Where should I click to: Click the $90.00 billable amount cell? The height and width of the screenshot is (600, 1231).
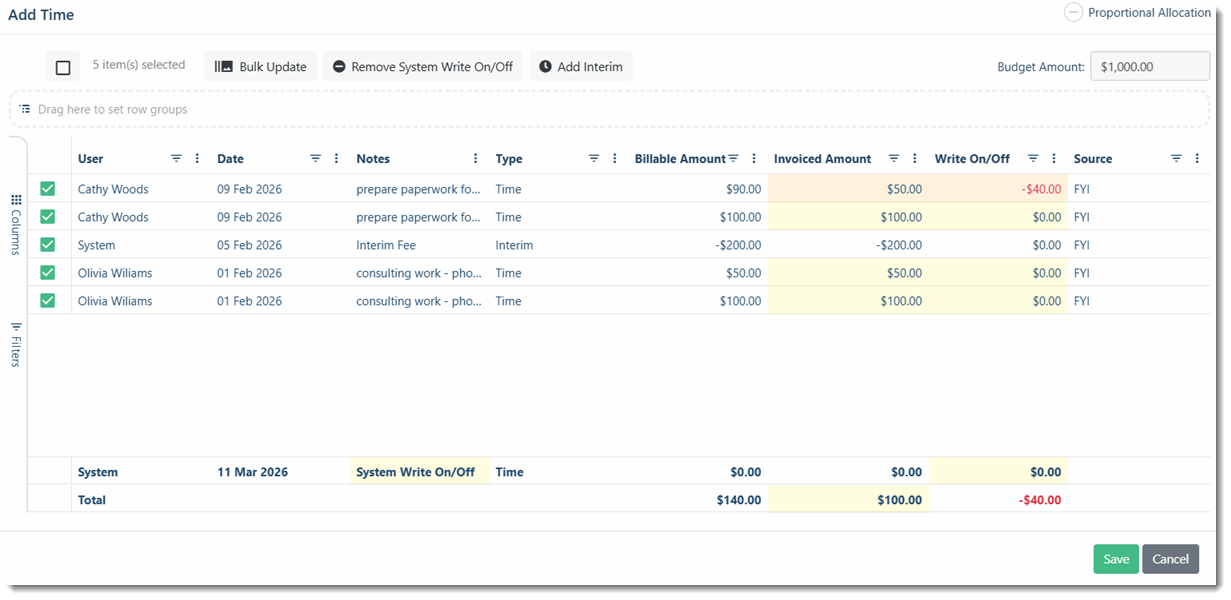698,189
